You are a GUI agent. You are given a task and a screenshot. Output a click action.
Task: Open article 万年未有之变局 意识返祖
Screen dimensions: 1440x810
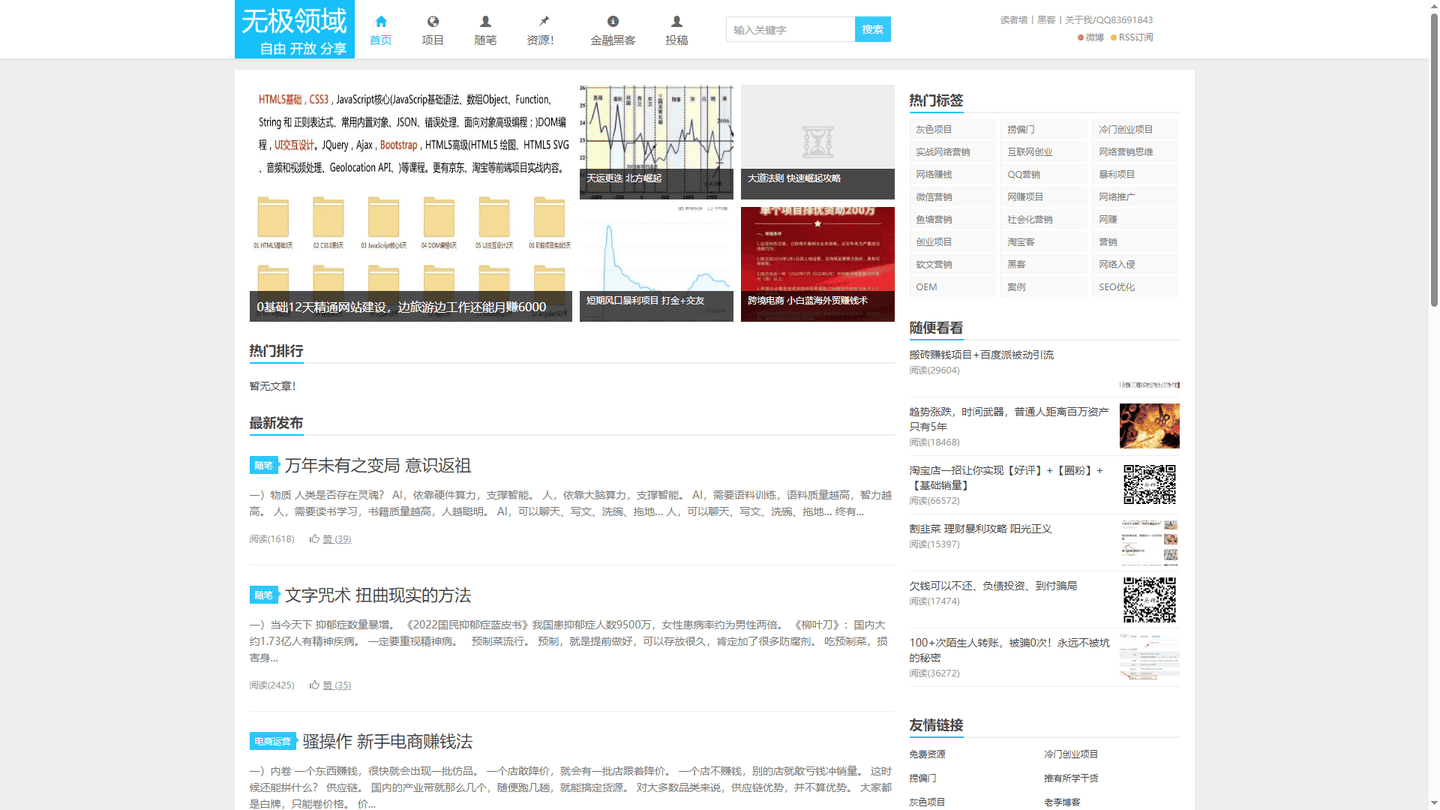(x=378, y=465)
